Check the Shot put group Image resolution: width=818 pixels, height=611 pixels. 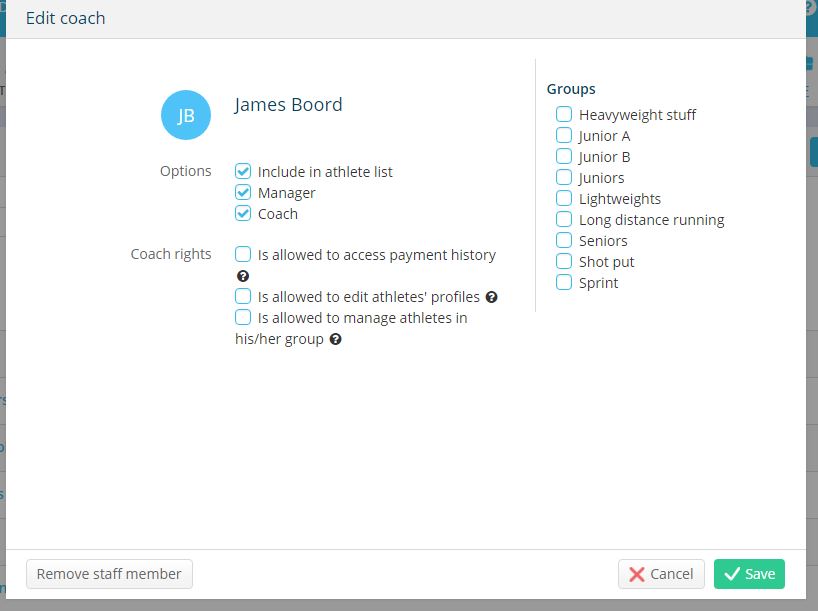pos(564,261)
